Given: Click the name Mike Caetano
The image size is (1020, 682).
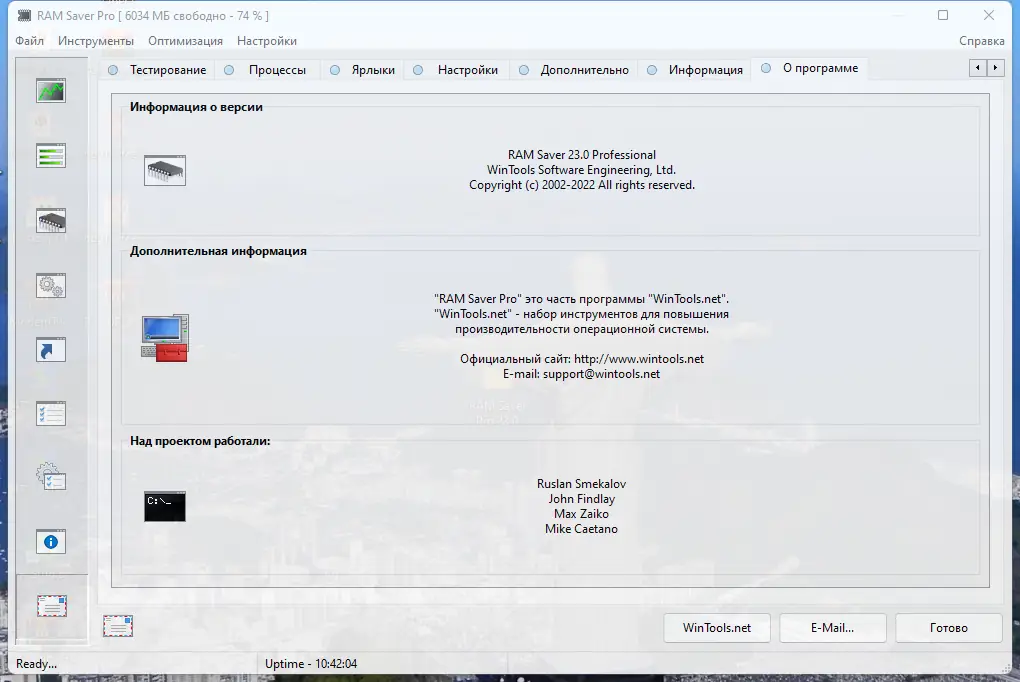Looking at the screenshot, I should tap(582, 529).
